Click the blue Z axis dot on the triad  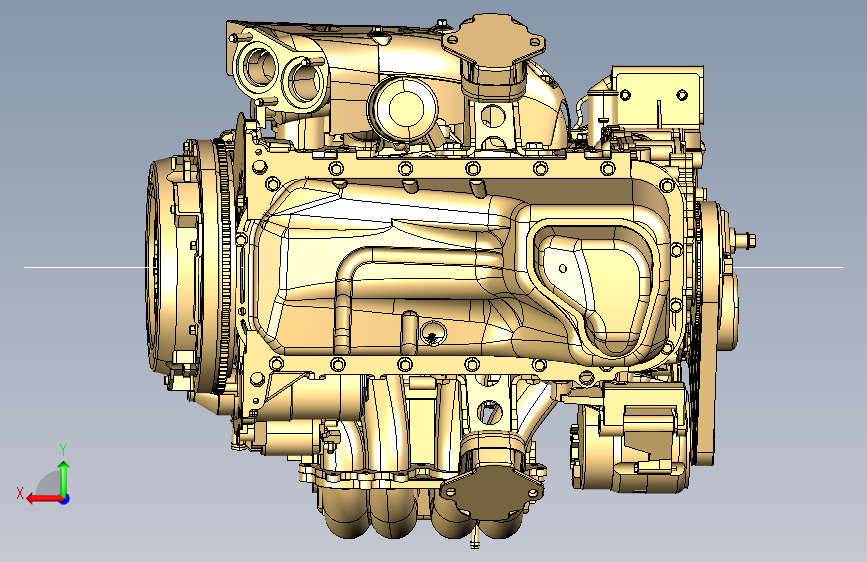coord(65,499)
